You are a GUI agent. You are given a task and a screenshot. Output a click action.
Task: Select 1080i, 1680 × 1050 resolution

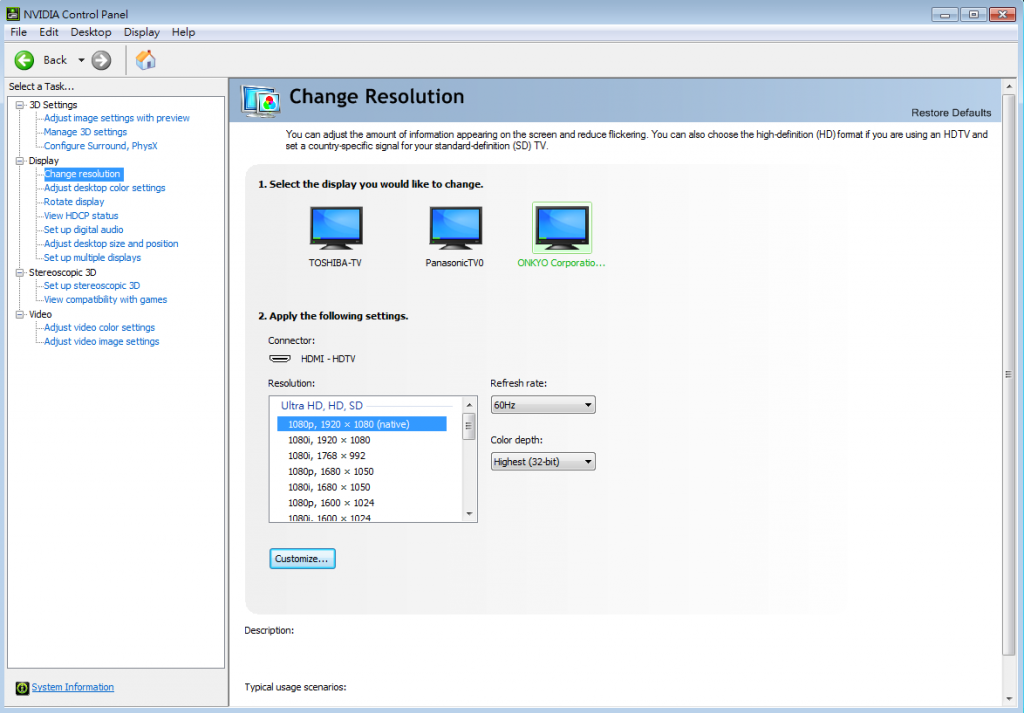pos(362,487)
